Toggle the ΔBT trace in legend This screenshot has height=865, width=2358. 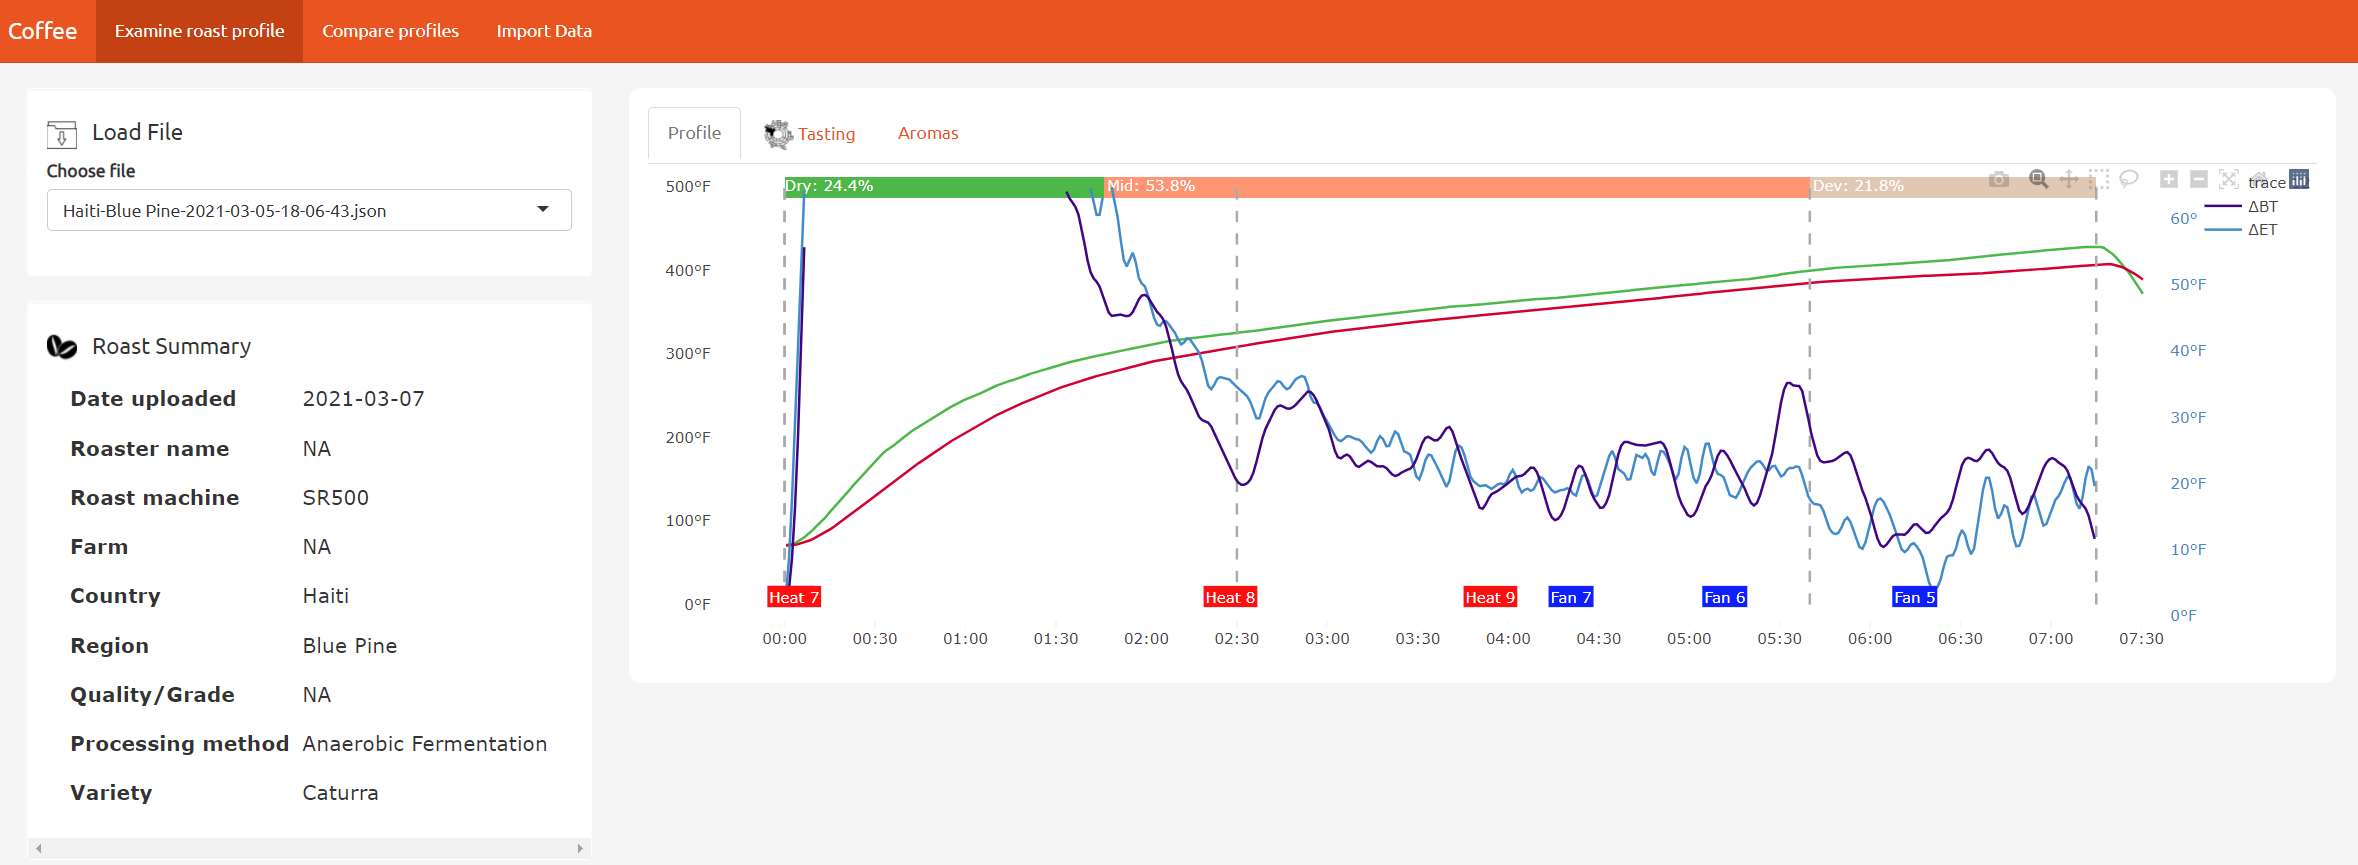point(2241,207)
